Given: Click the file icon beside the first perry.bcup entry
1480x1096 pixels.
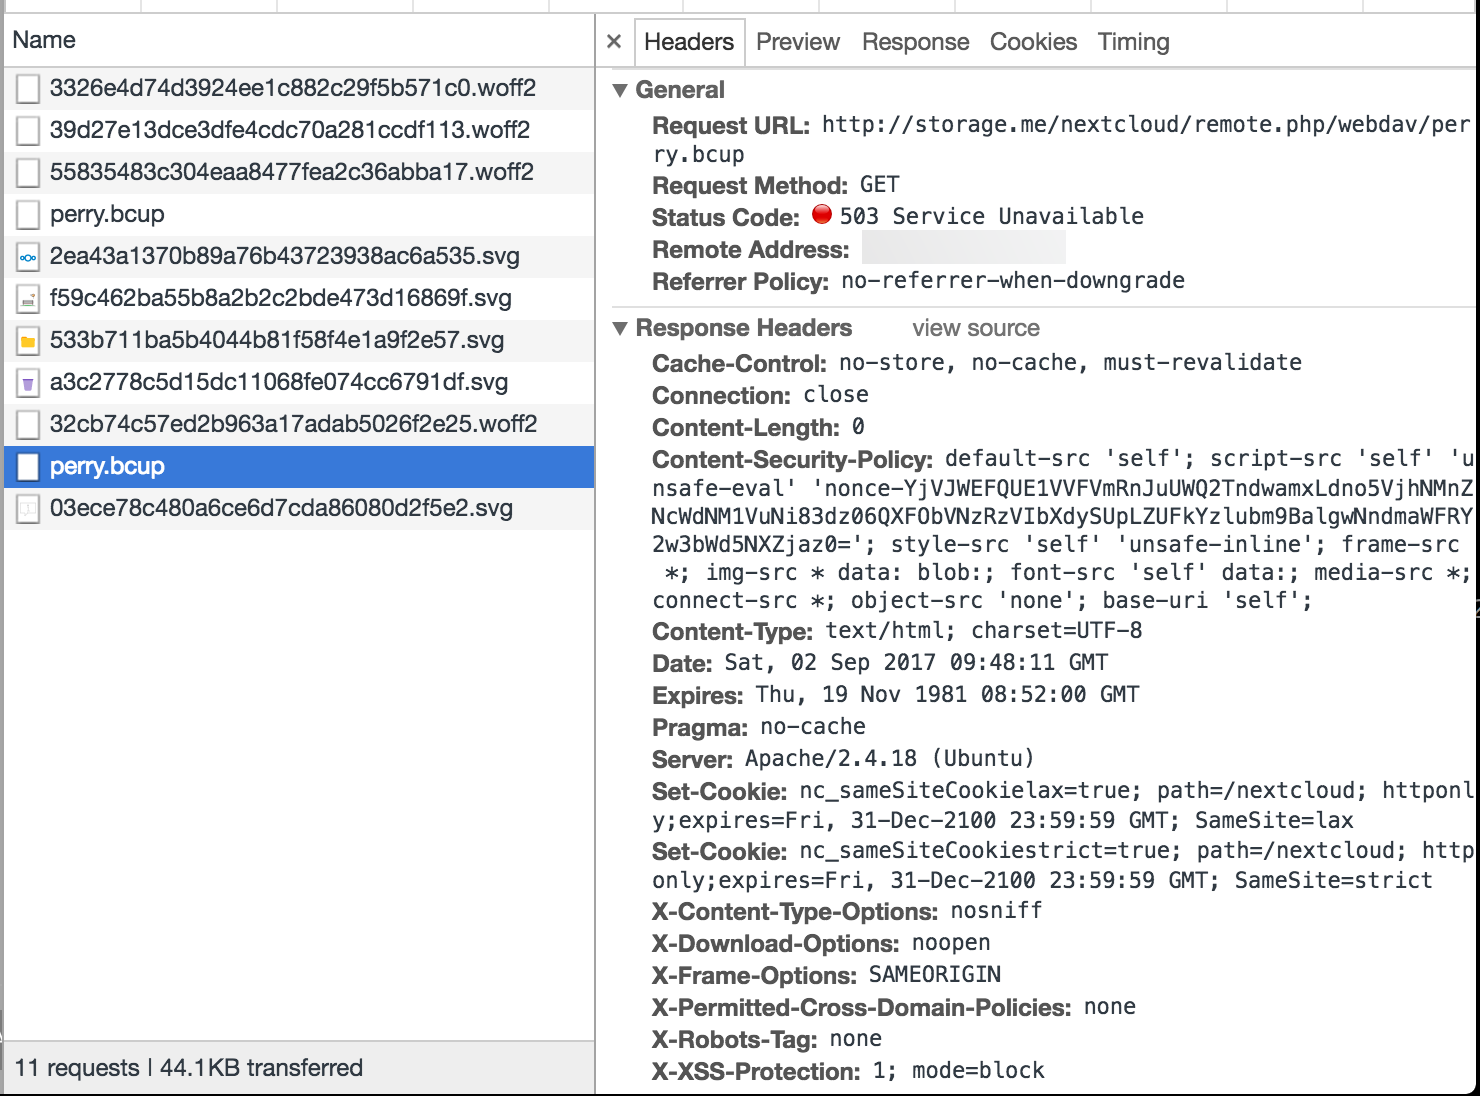Looking at the screenshot, I should tap(27, 214).
